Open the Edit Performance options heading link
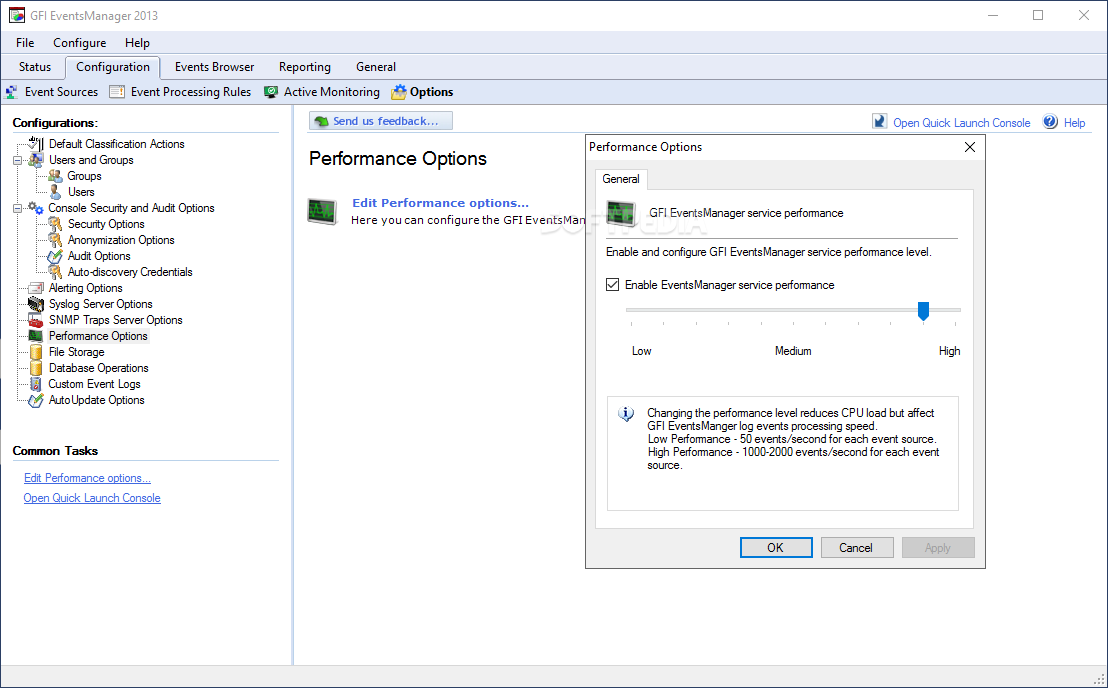The width and height of the screenshot is (1108, 688). click(440, 203)
